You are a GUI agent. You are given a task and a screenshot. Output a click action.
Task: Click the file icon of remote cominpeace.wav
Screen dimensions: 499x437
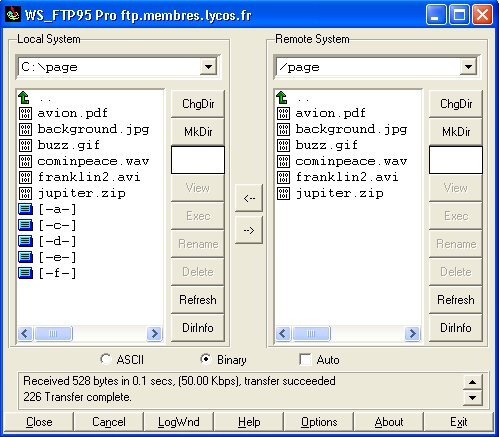283,161
